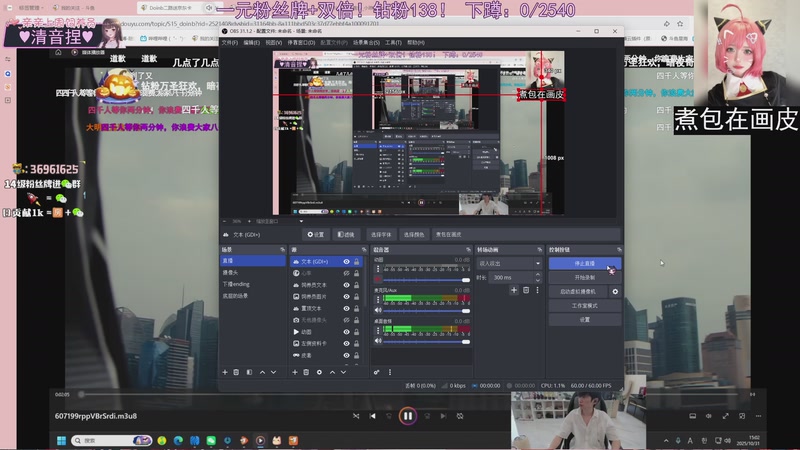
Task: Hide the 饲养员文本 source
Action: (346, 285)
